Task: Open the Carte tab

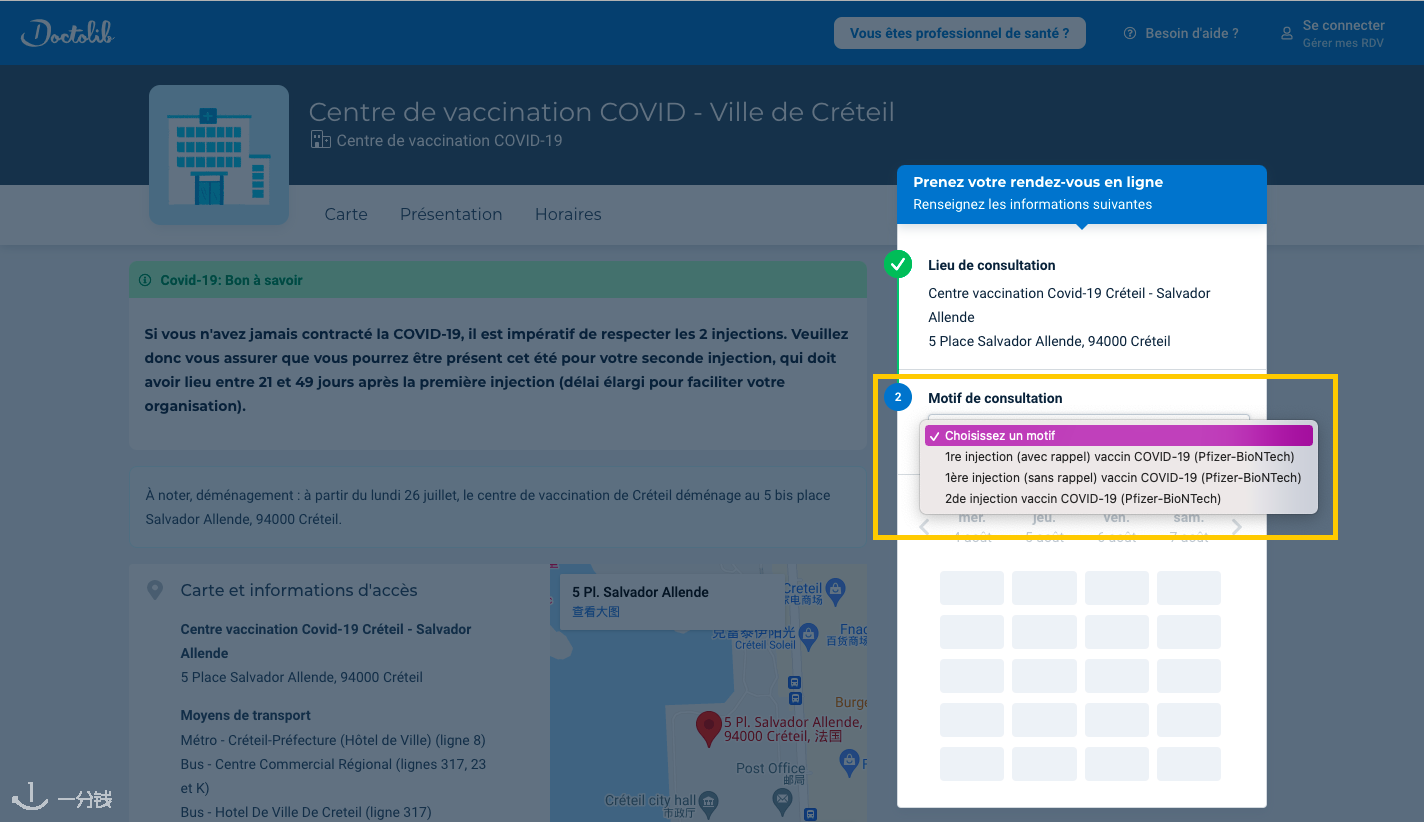Action: pos(346,214)
